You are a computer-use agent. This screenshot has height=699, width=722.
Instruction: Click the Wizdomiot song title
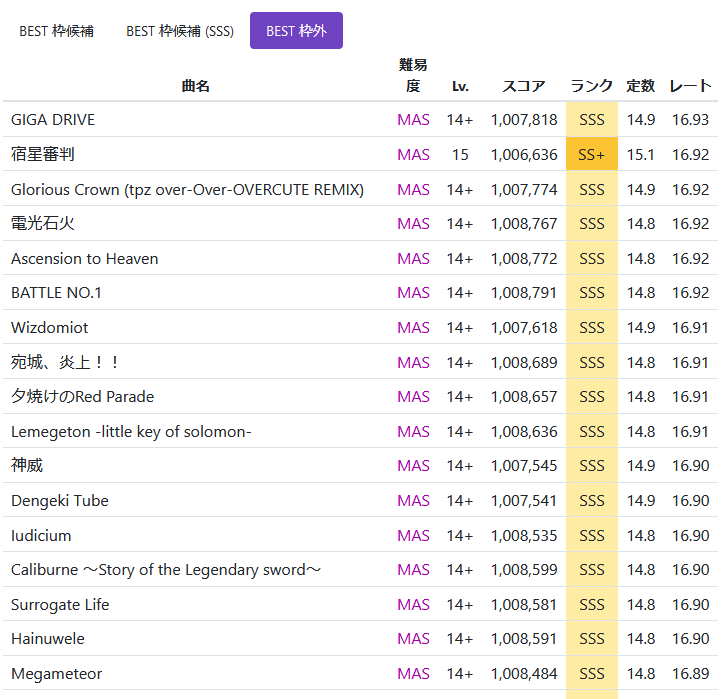coord(50,327)
